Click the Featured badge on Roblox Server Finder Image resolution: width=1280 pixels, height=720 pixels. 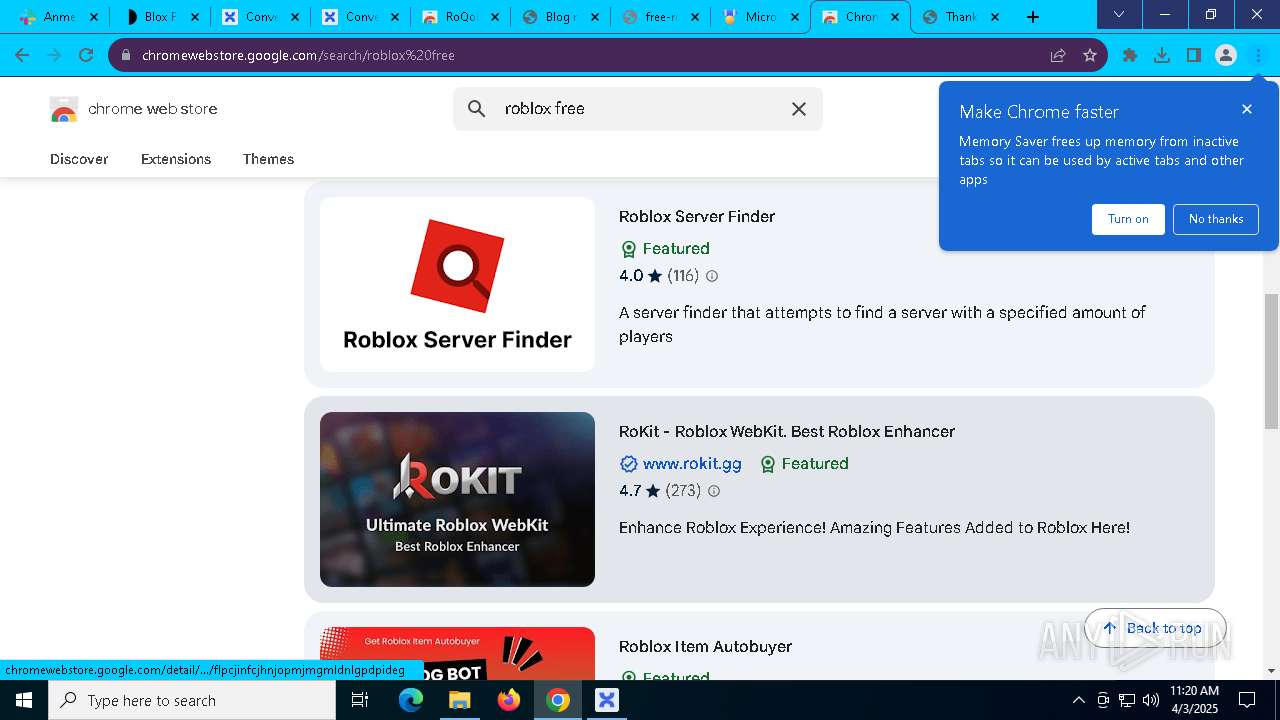tap(665, 249)
